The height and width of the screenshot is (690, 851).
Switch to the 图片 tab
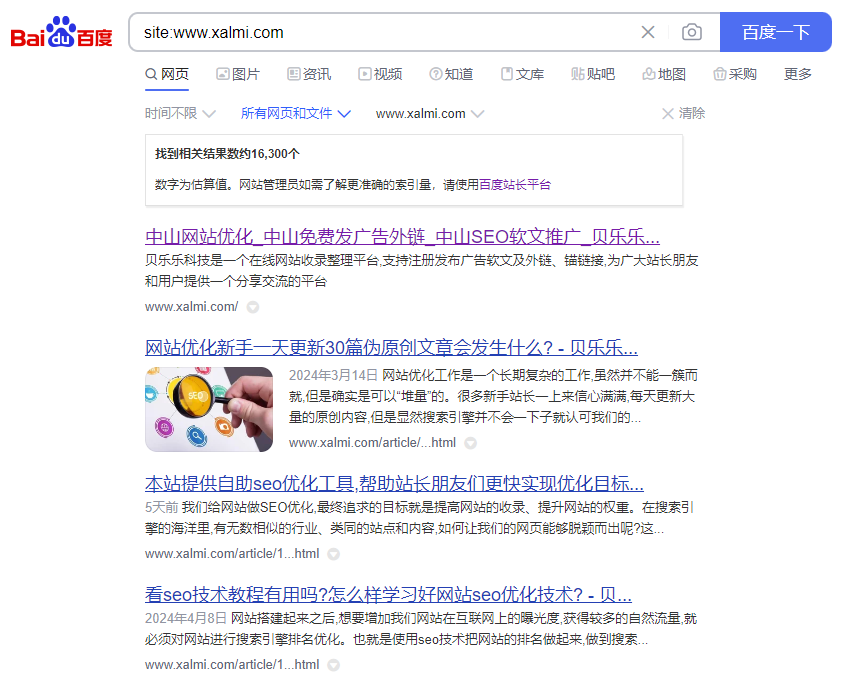point(238,74)
